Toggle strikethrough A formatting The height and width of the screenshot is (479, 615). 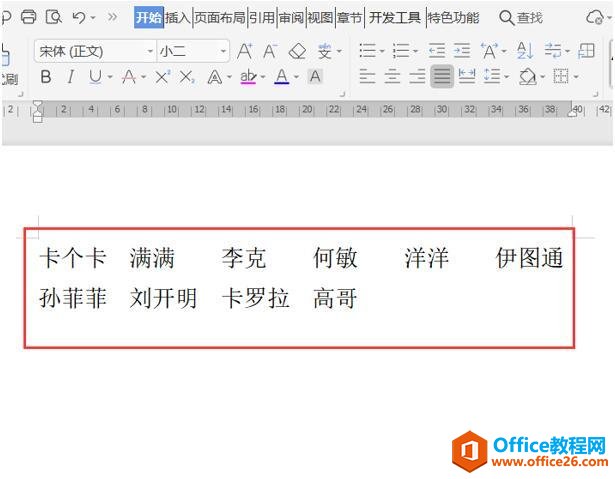click(129, 77)
